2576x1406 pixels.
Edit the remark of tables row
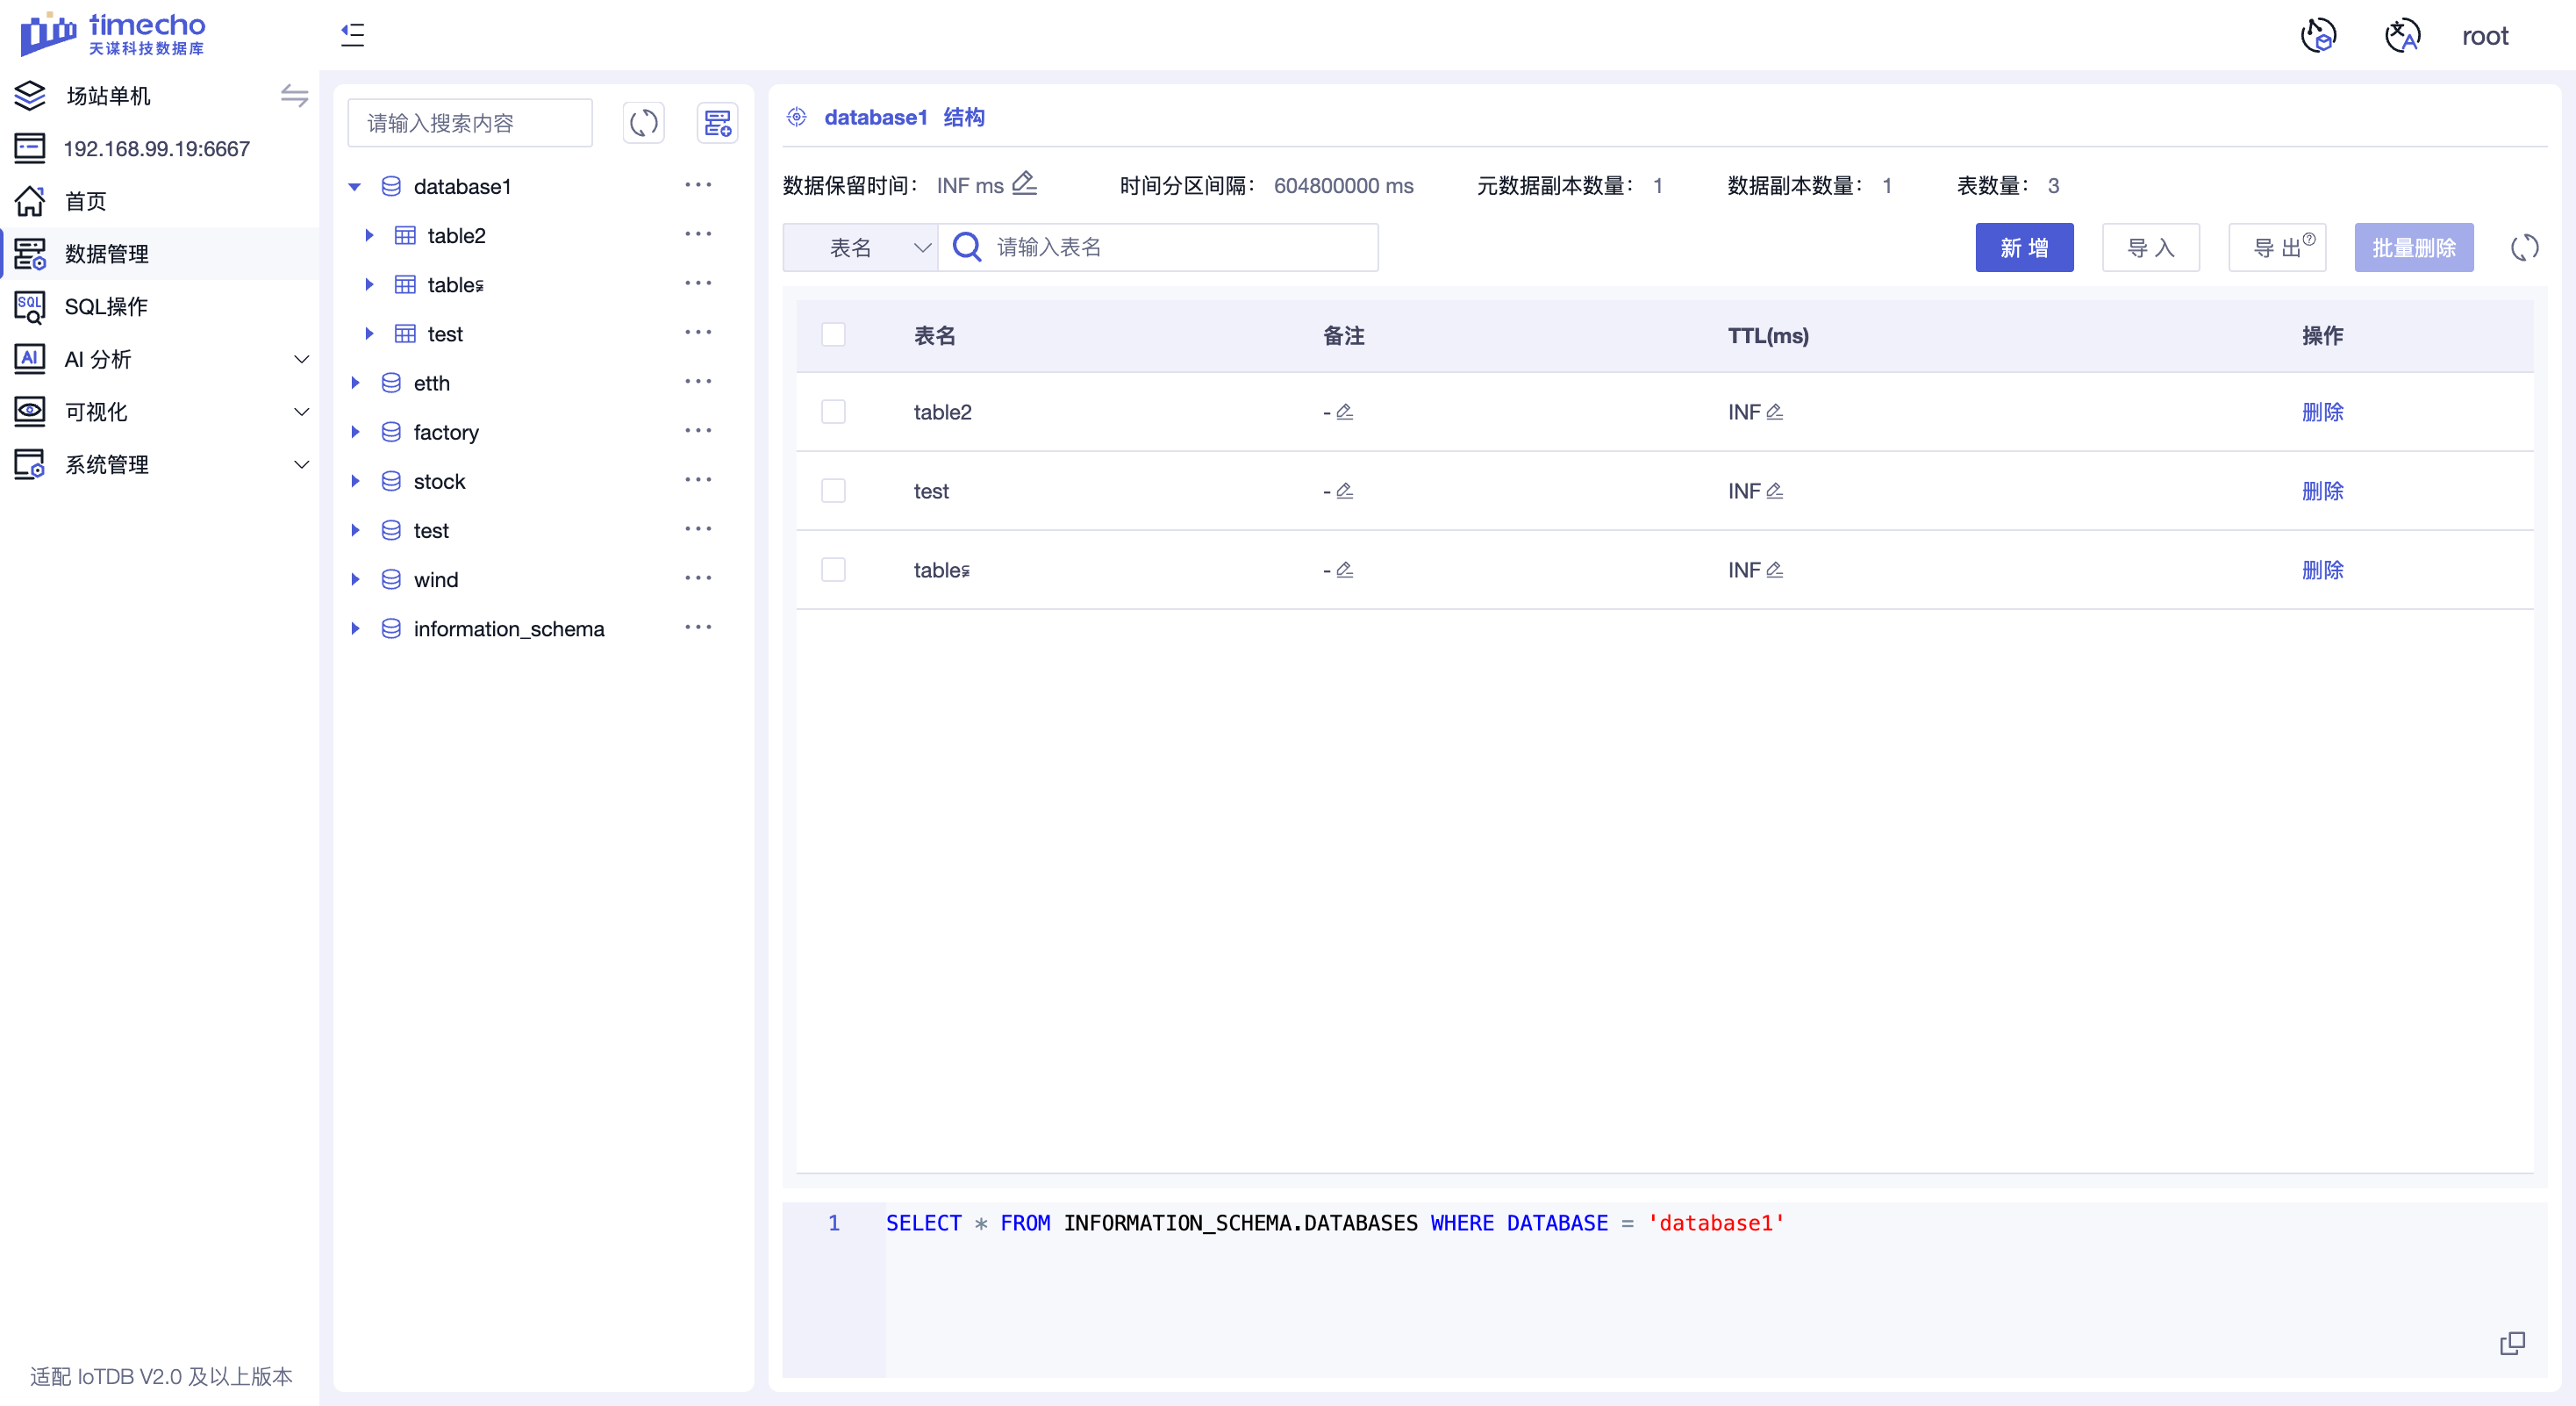(1345, 570)
